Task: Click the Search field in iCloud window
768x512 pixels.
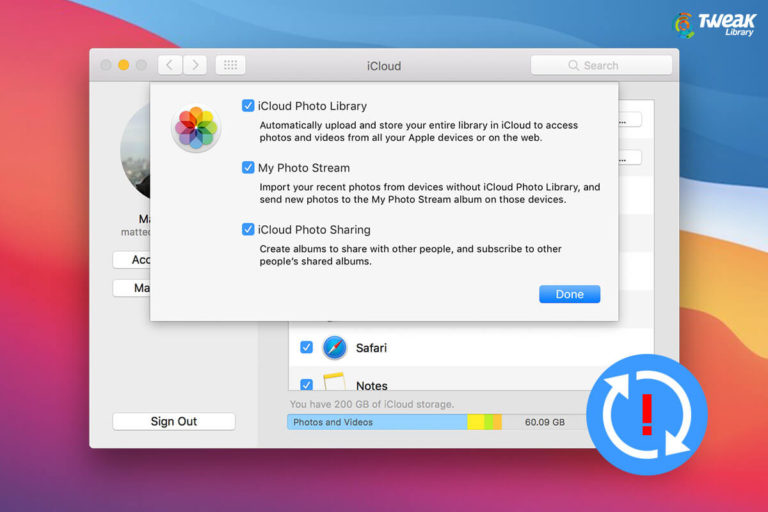Action: tap(601, 65)
